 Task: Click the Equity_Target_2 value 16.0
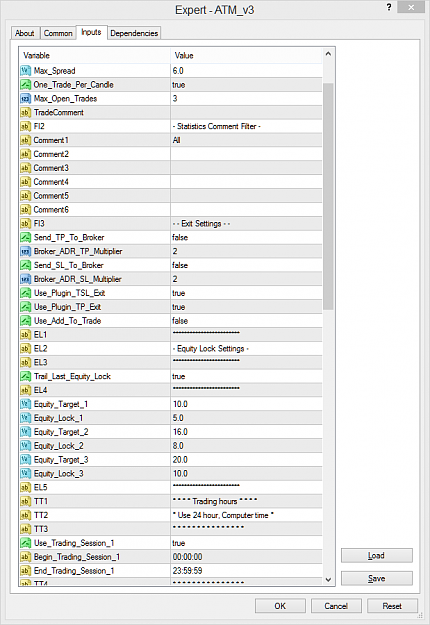180,432
